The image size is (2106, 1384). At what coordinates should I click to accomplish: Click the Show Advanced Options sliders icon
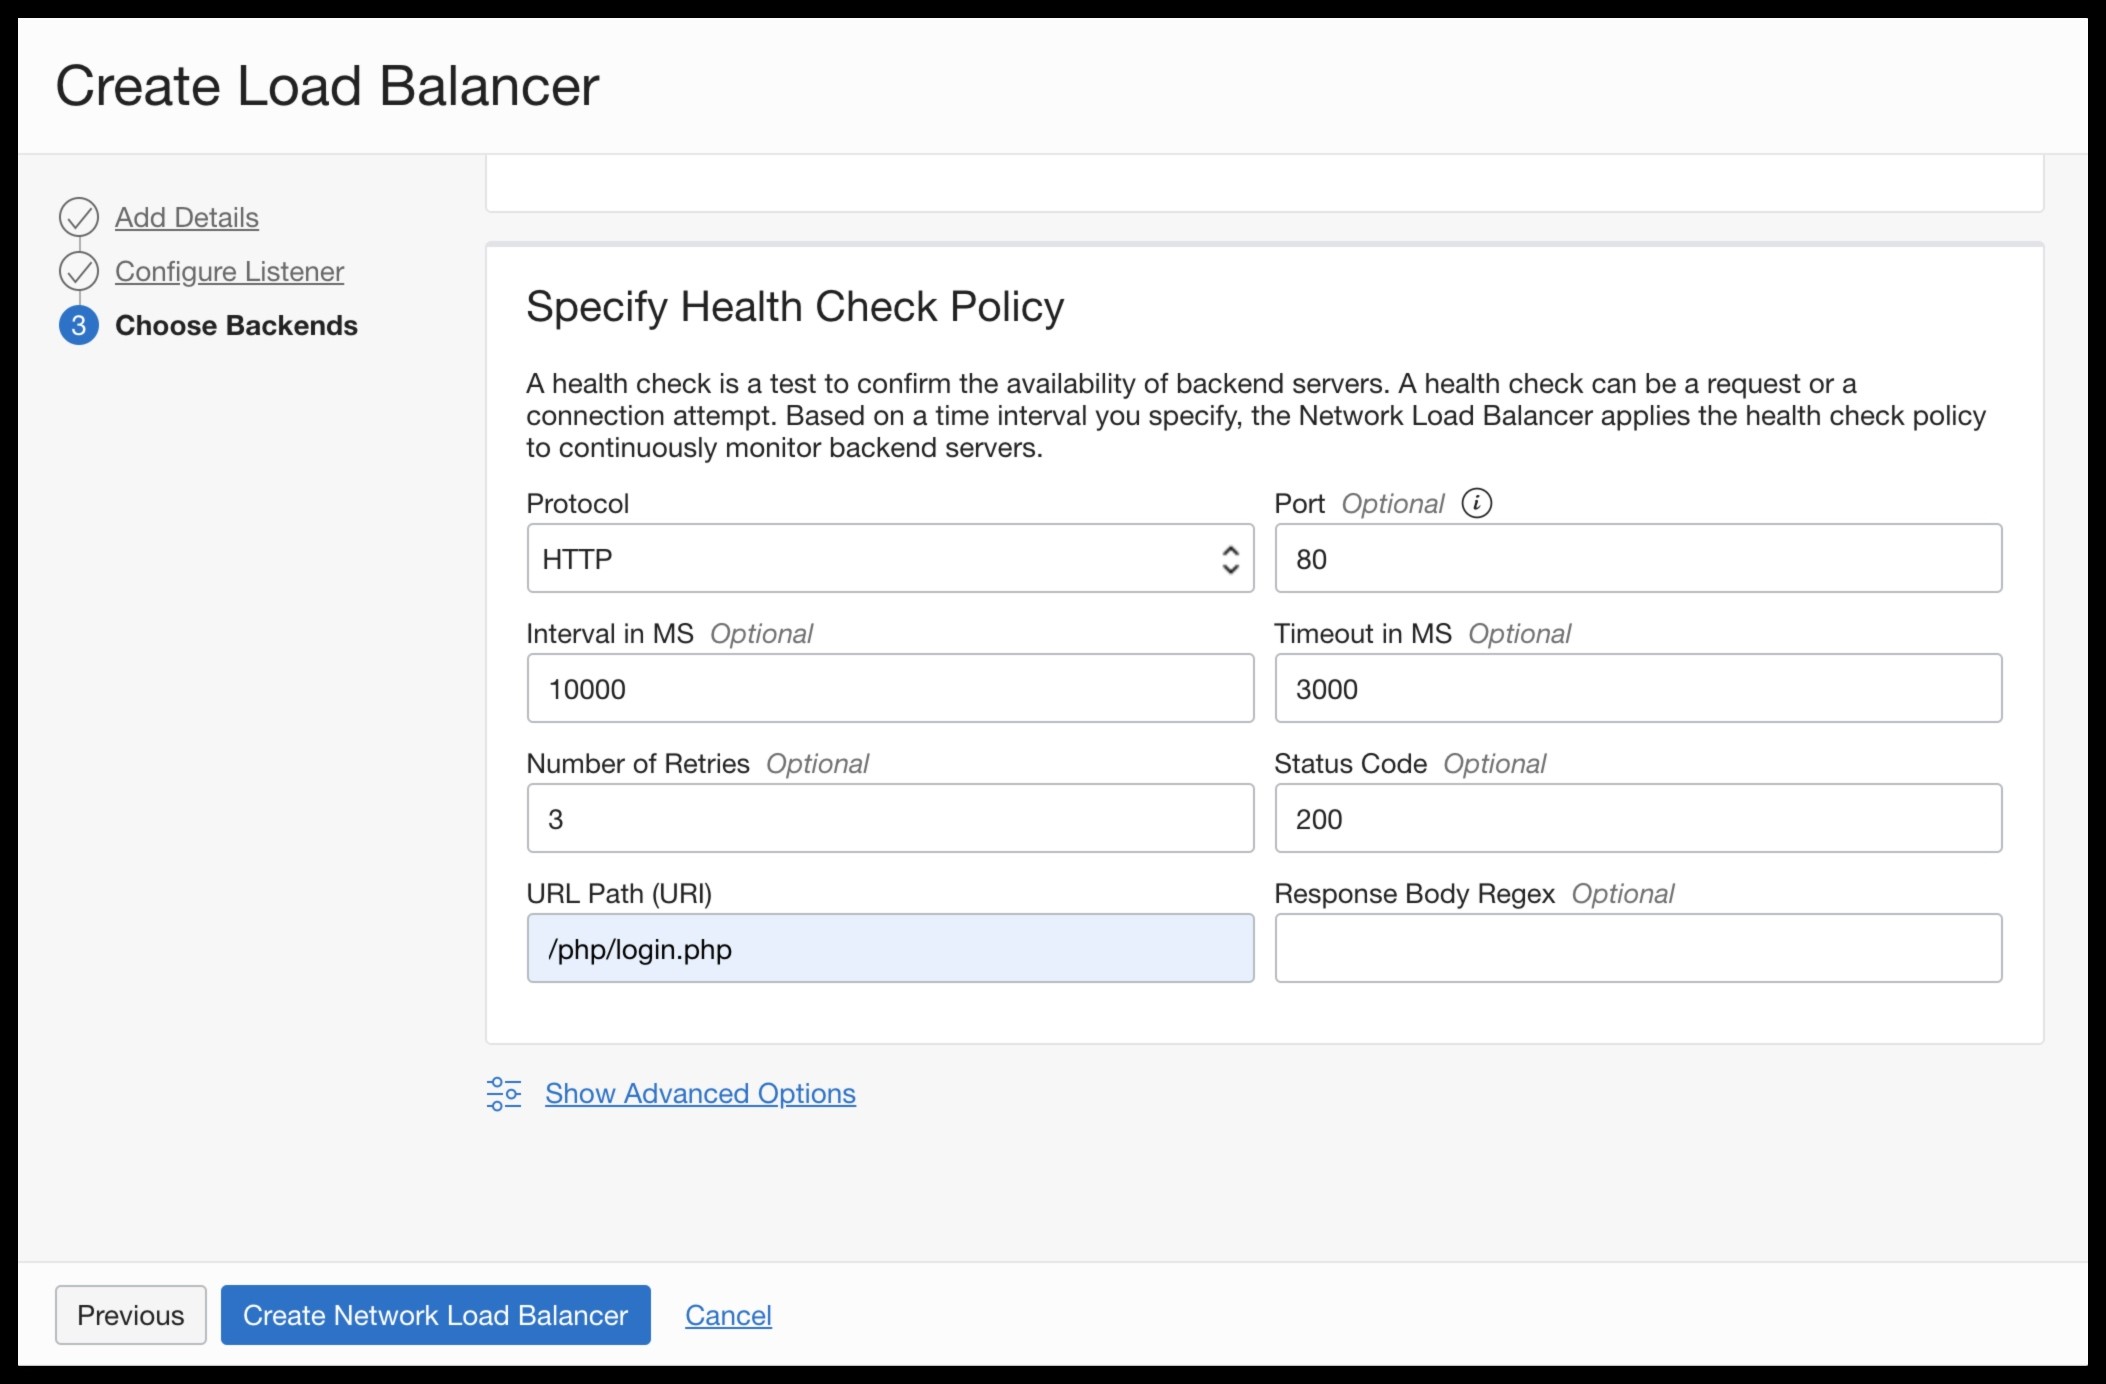(504, 1093)
